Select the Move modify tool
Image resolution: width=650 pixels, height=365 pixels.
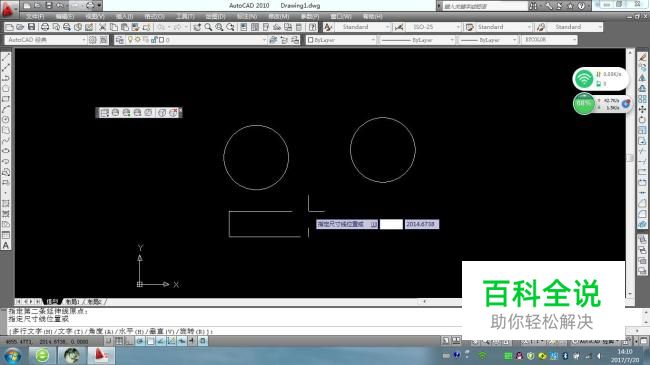point(642,110)
